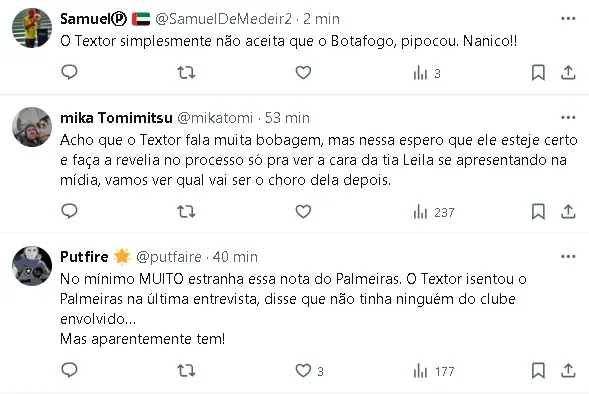Retweet mika Tomimitsu's tweet

(x=186, y=212)
